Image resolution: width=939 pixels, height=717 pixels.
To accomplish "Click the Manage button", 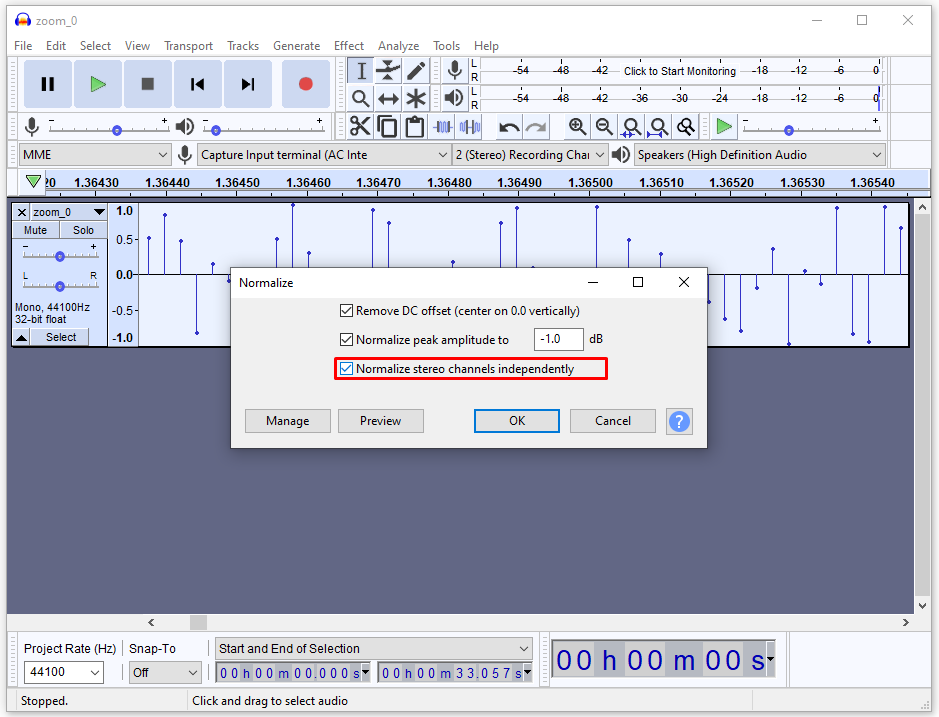I will click(287, 420).
